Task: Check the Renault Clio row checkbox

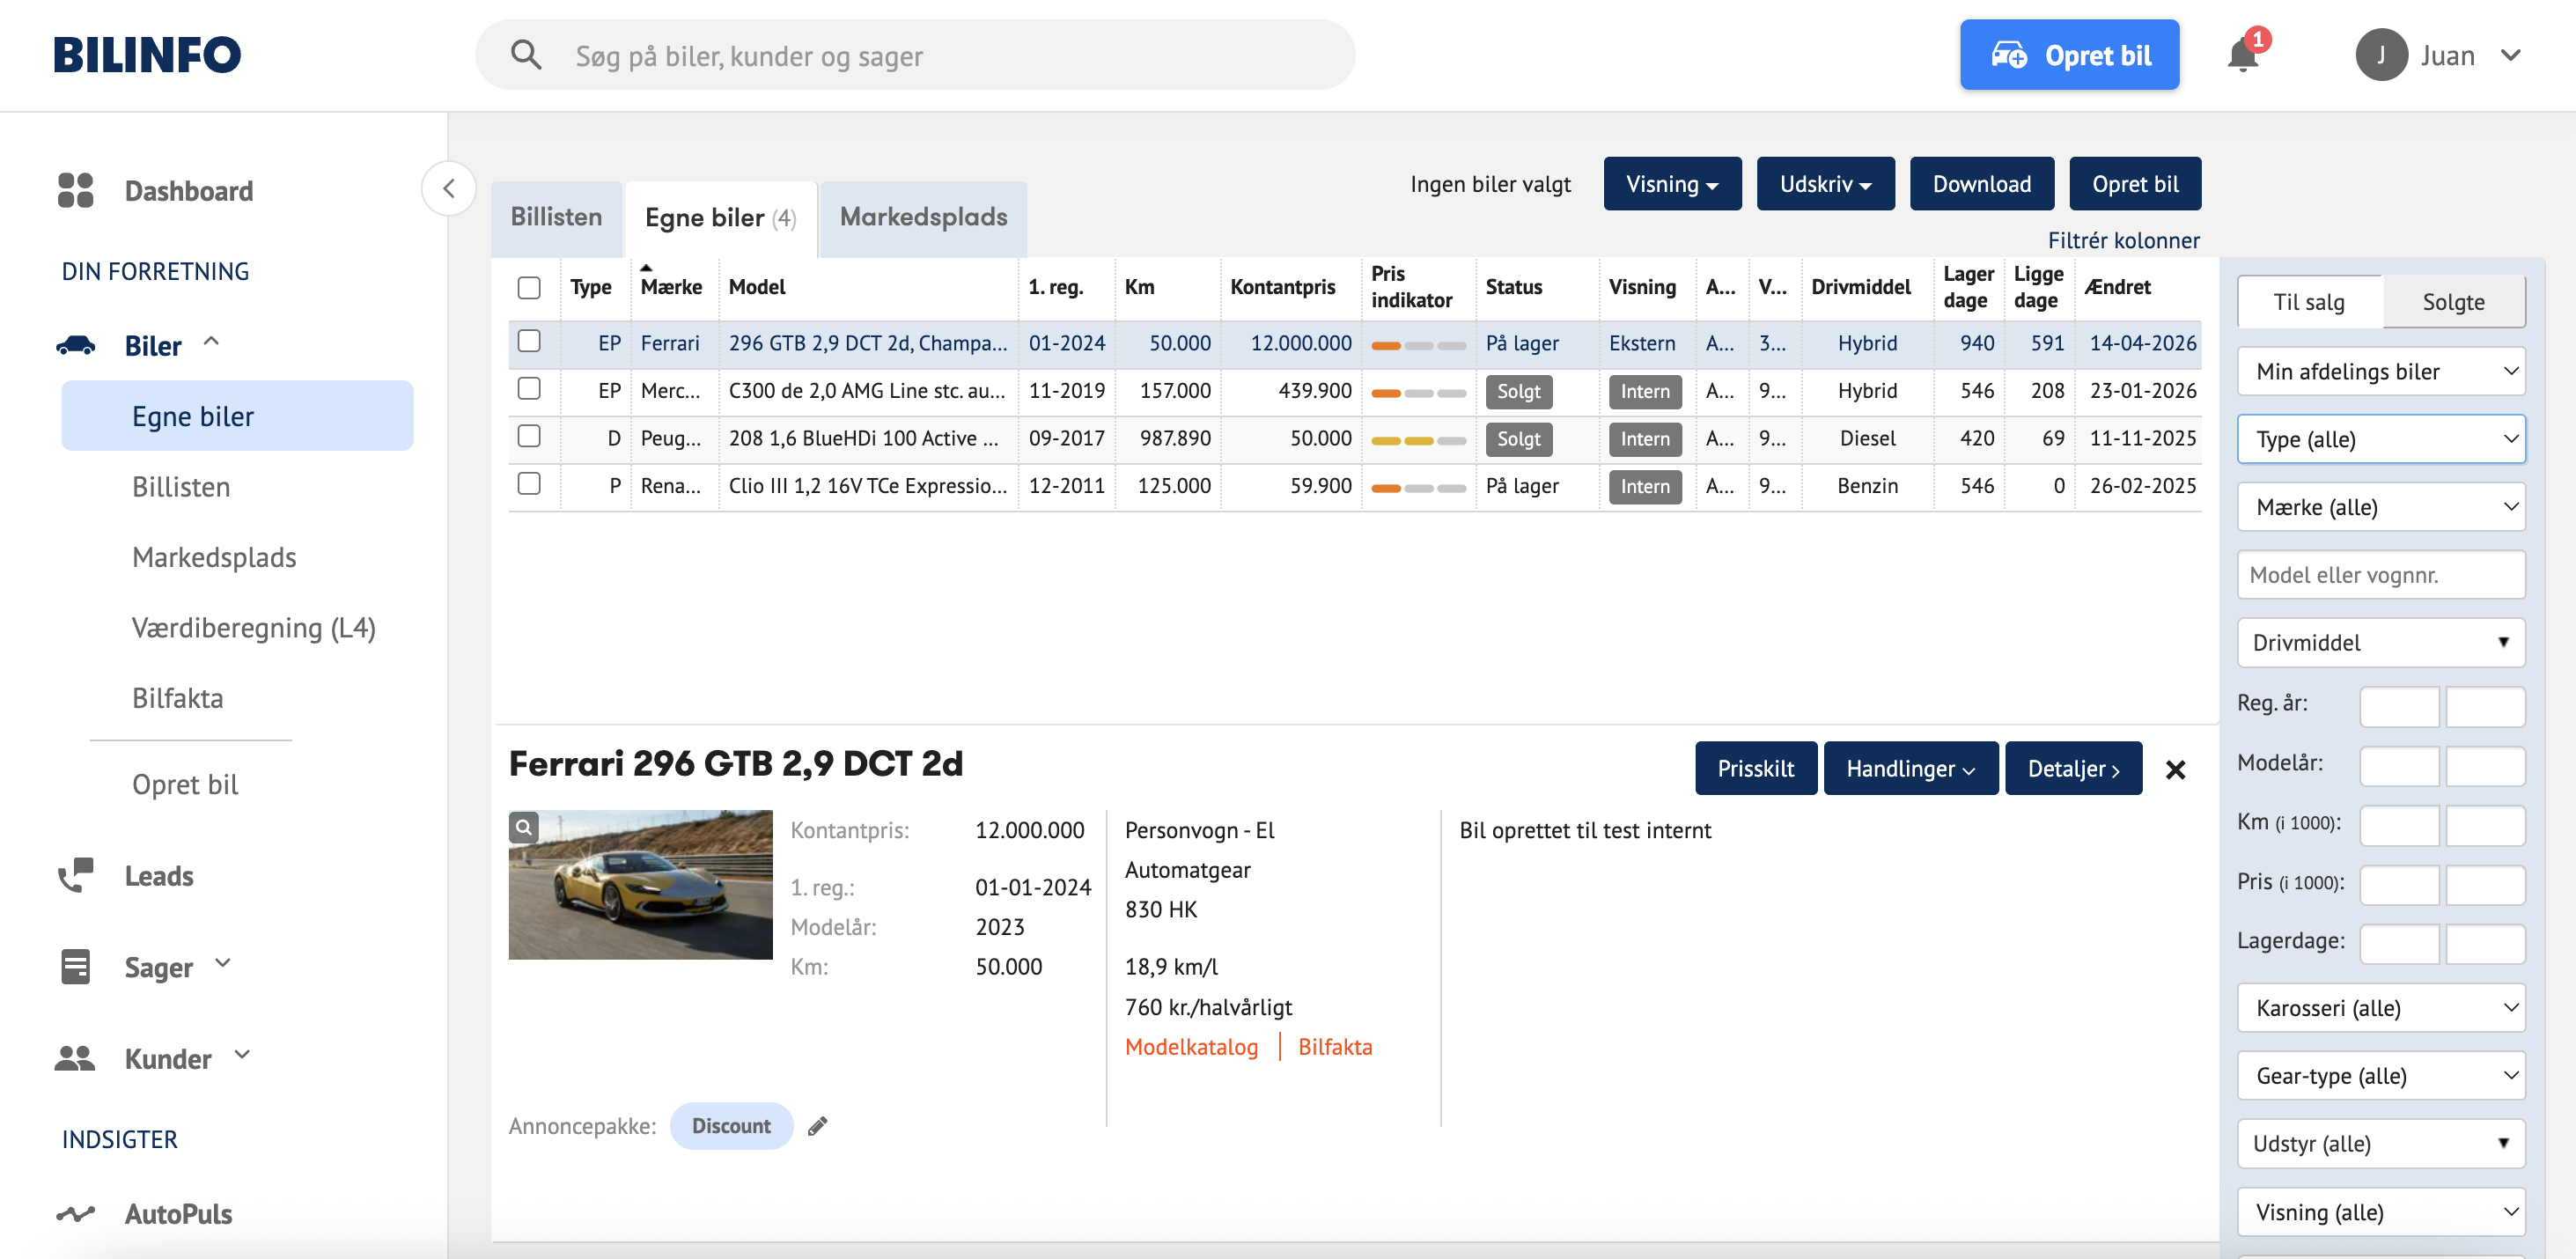Action: [x=529, y=484]
